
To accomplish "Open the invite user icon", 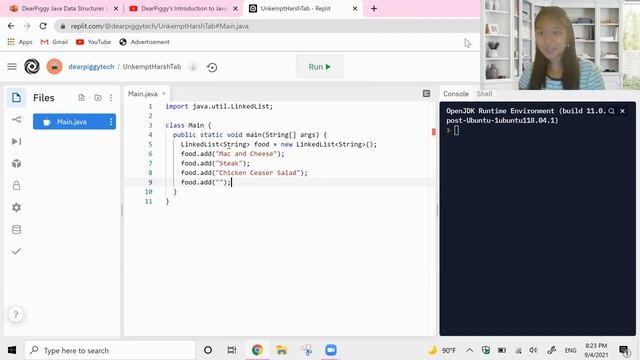I will point(193,67).
